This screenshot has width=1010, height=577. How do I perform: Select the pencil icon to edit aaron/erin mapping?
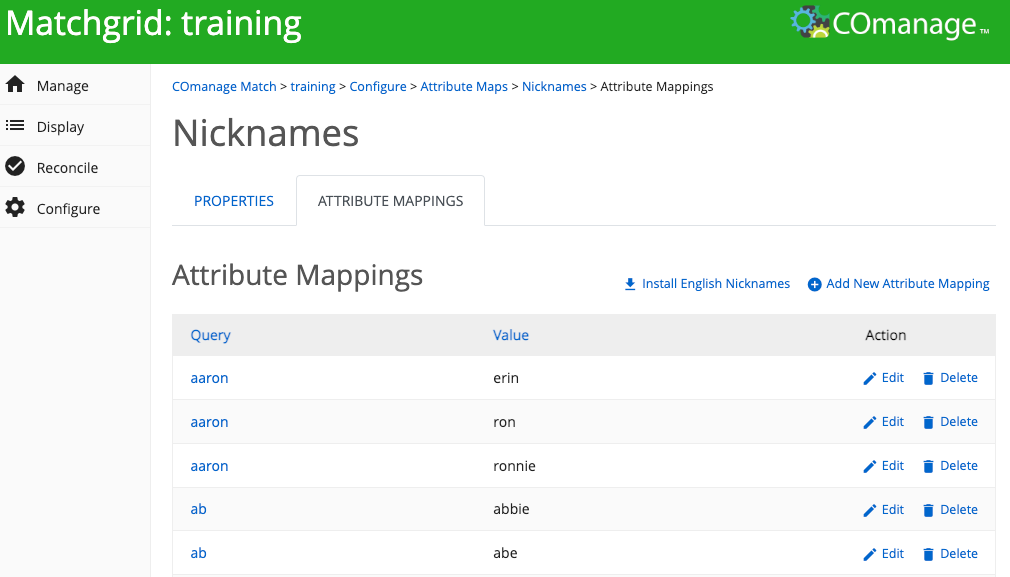pos(868,377)
